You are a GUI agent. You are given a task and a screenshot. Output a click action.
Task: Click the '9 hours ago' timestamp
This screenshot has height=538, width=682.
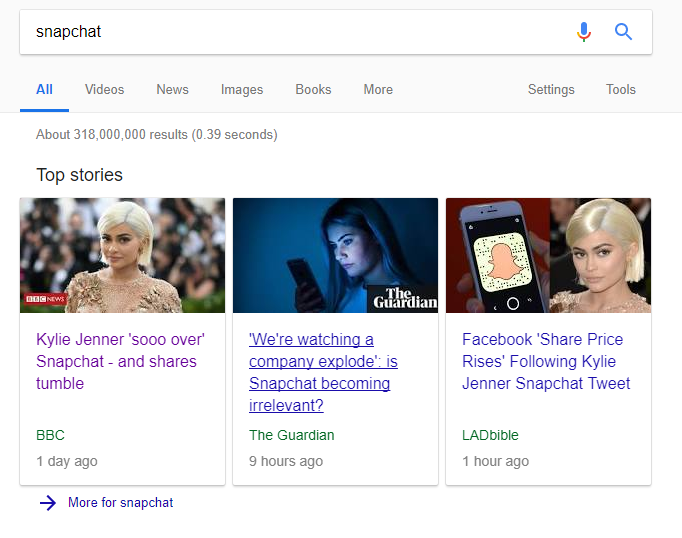[x=286, y=461]
